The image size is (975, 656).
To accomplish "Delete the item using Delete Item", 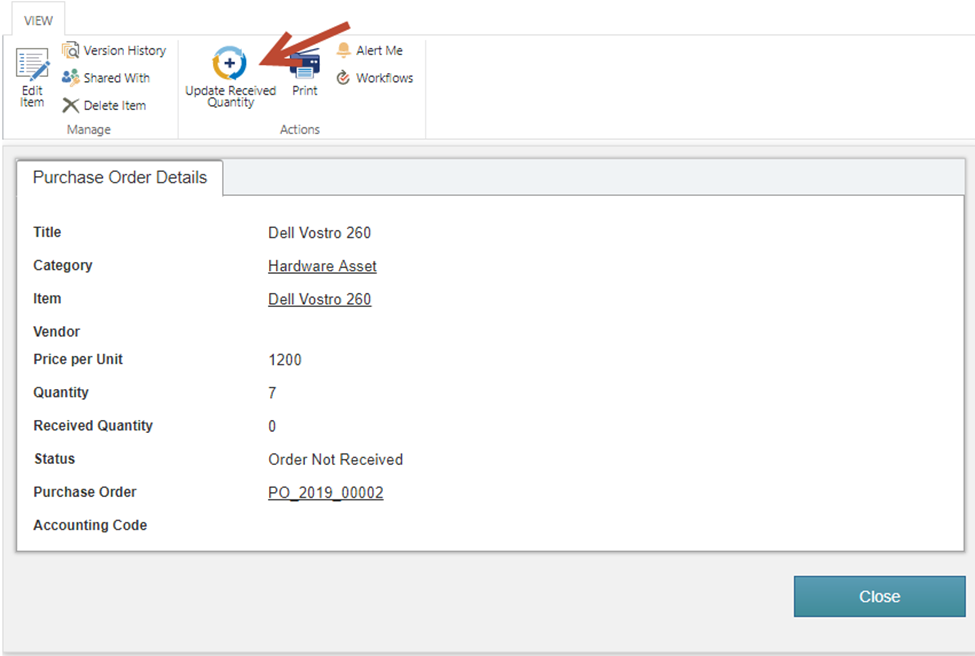I will pos(104,106).
